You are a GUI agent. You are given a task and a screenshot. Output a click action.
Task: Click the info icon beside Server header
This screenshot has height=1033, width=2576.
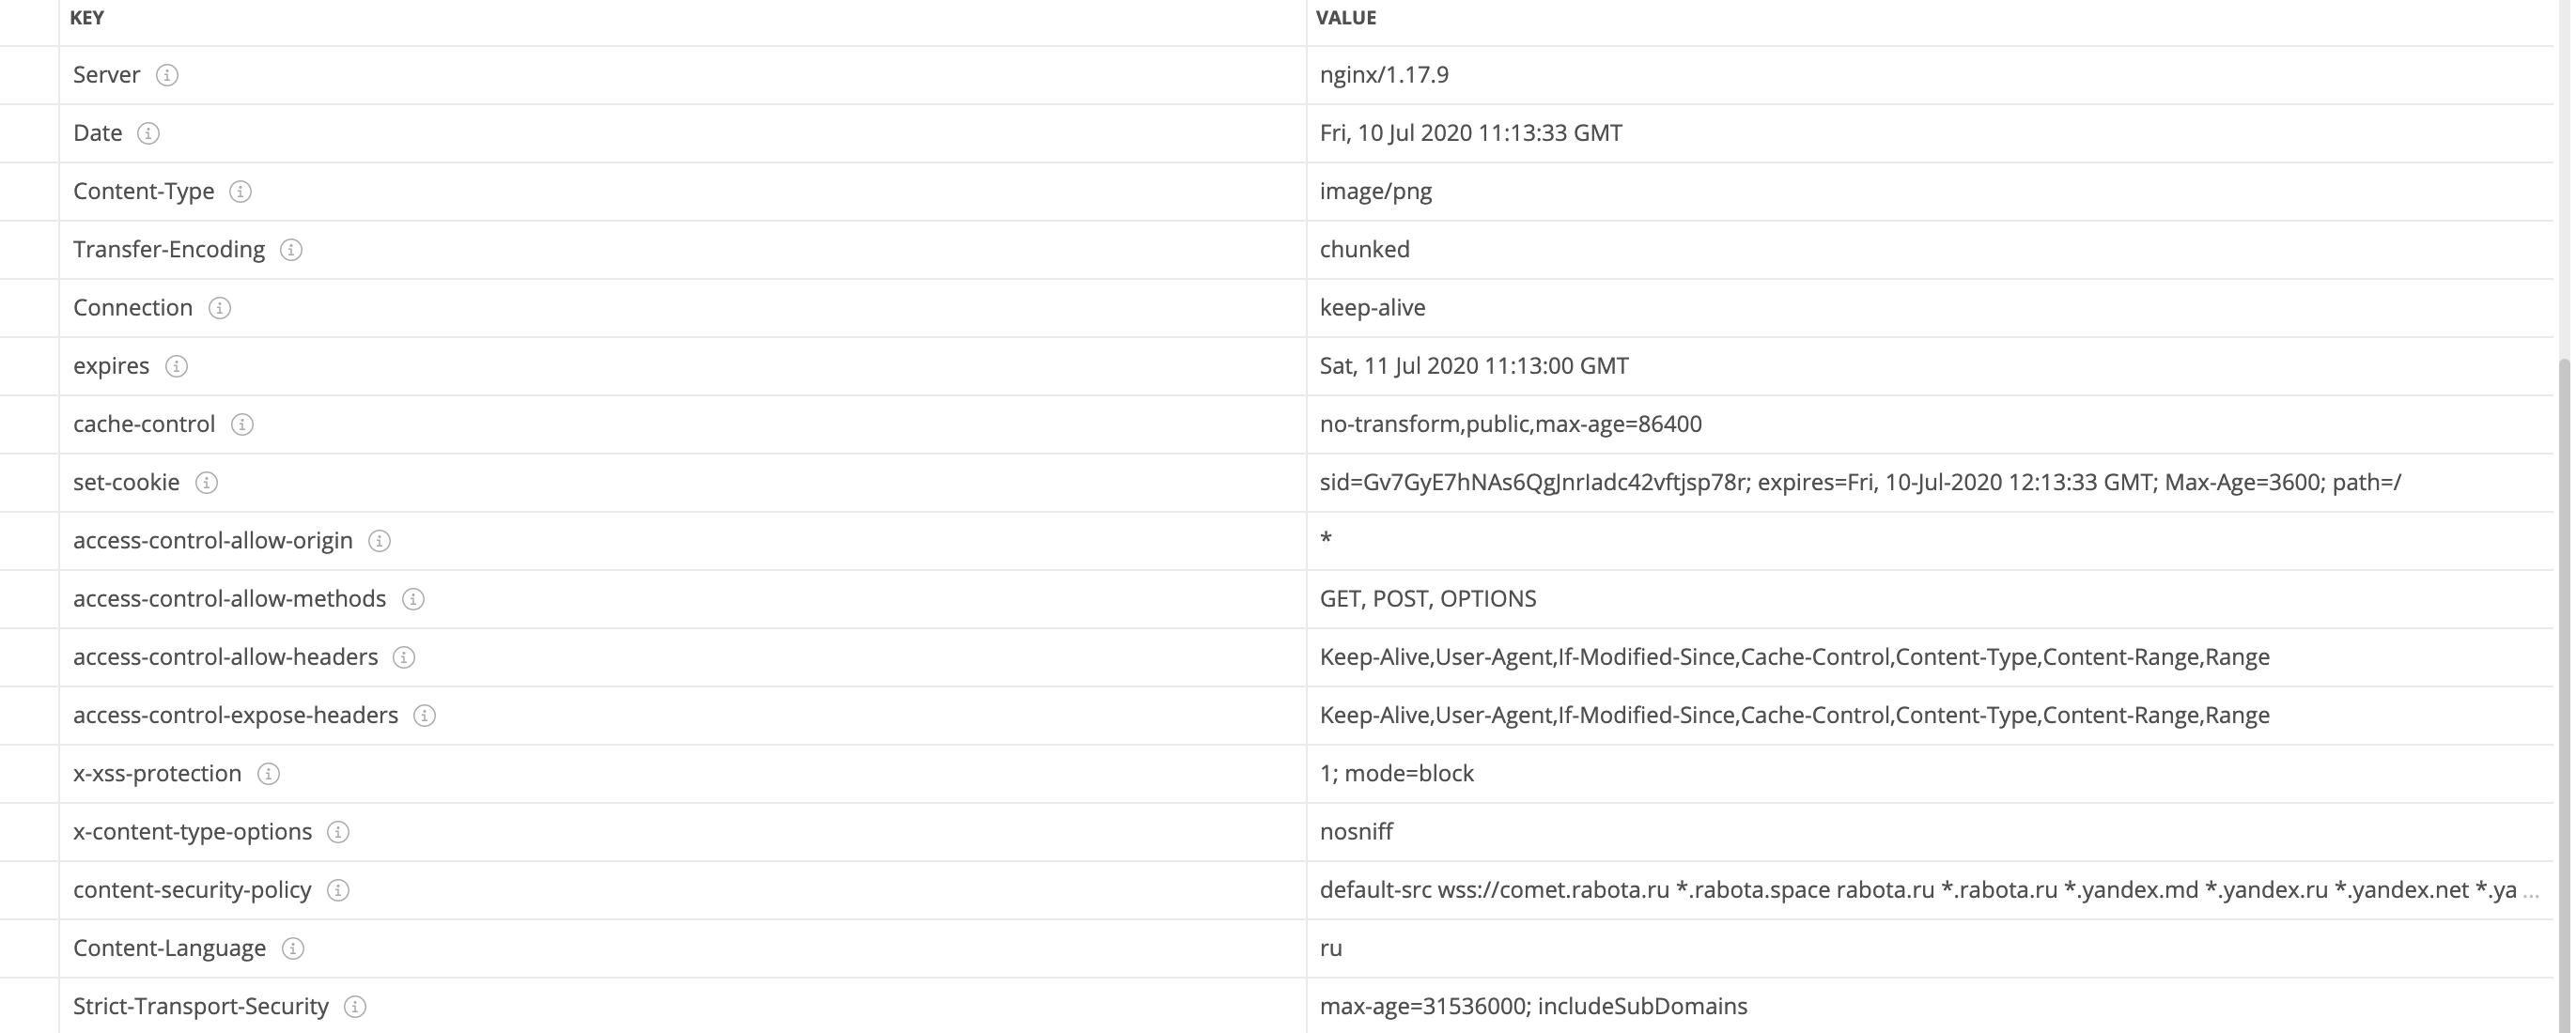pyautogui.click(x=167, y=75)
